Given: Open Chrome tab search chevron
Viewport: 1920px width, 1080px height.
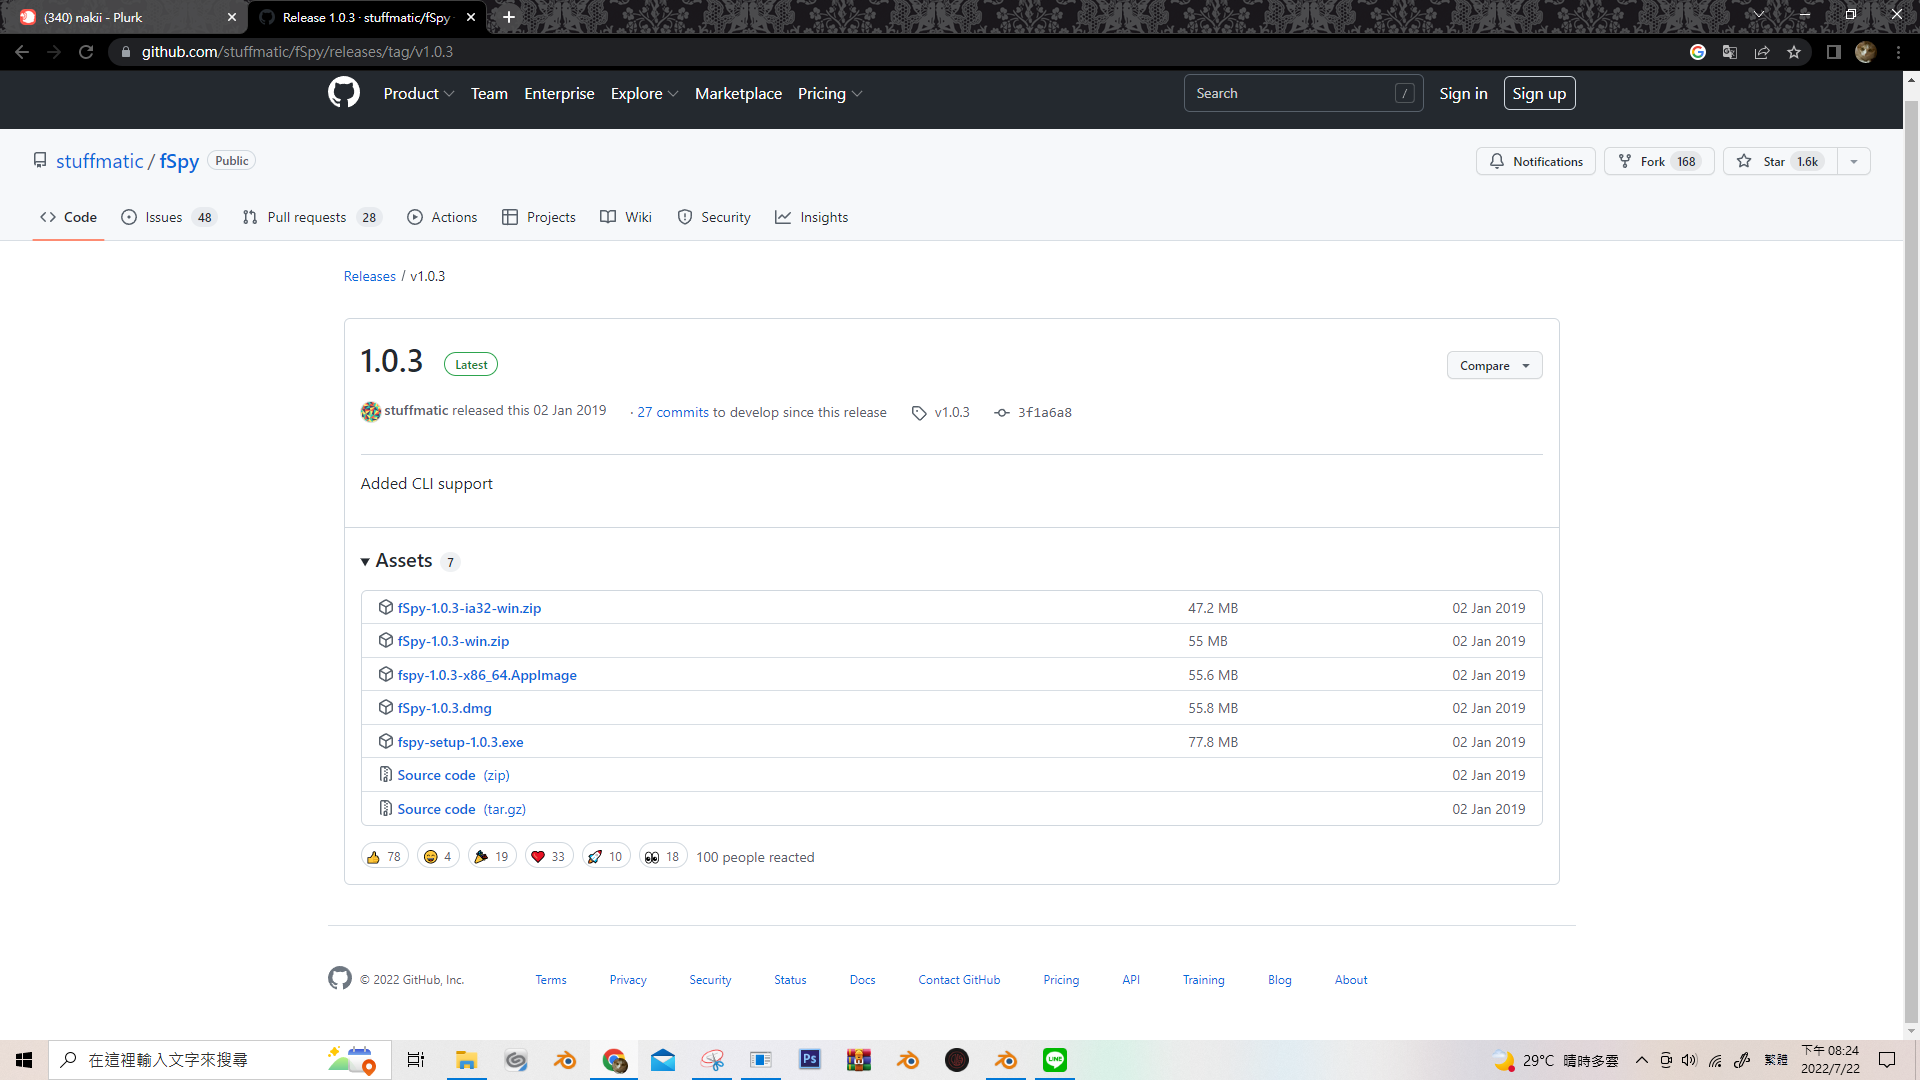Looking at the screenshot, I should tap(1759, 15).
